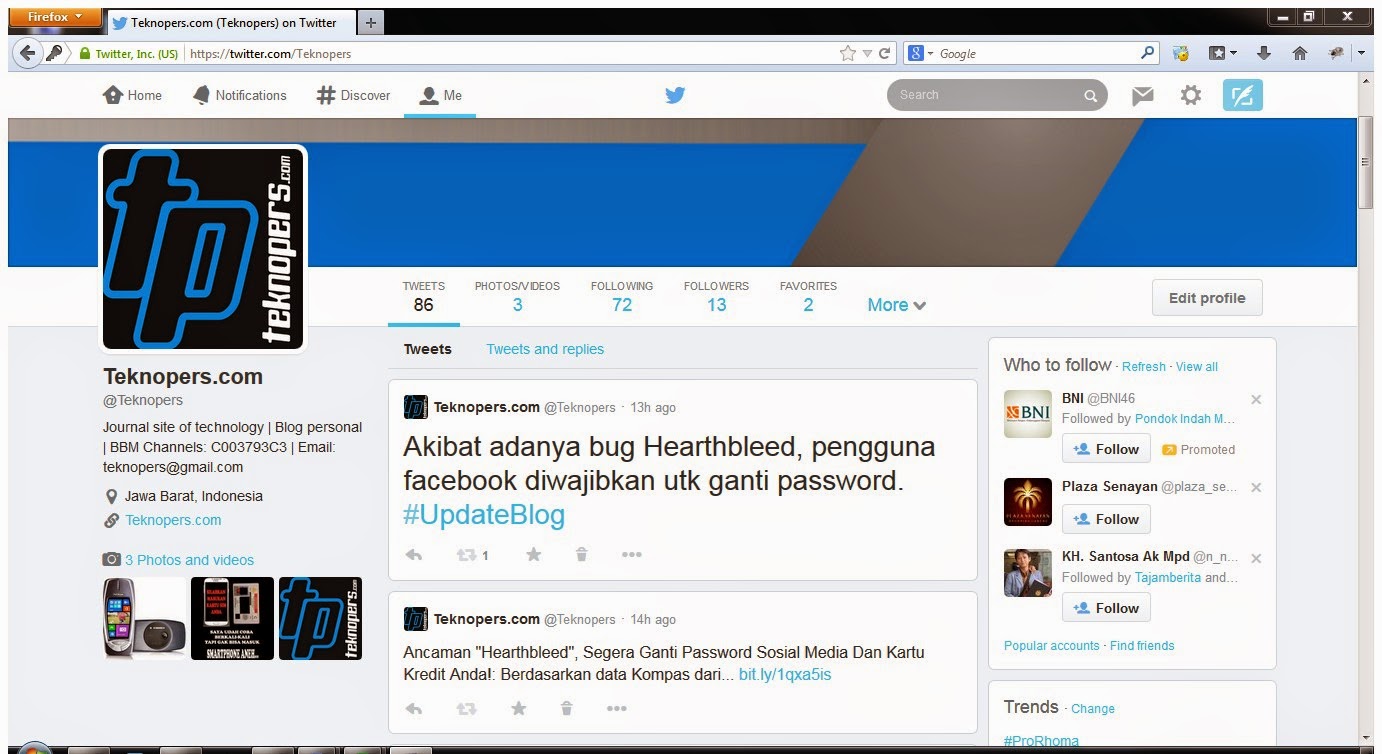The width and height of the screenshot is (1382, 754).
Task: Delete the top tweet via trash icon
Action: (x=581, y=554)
